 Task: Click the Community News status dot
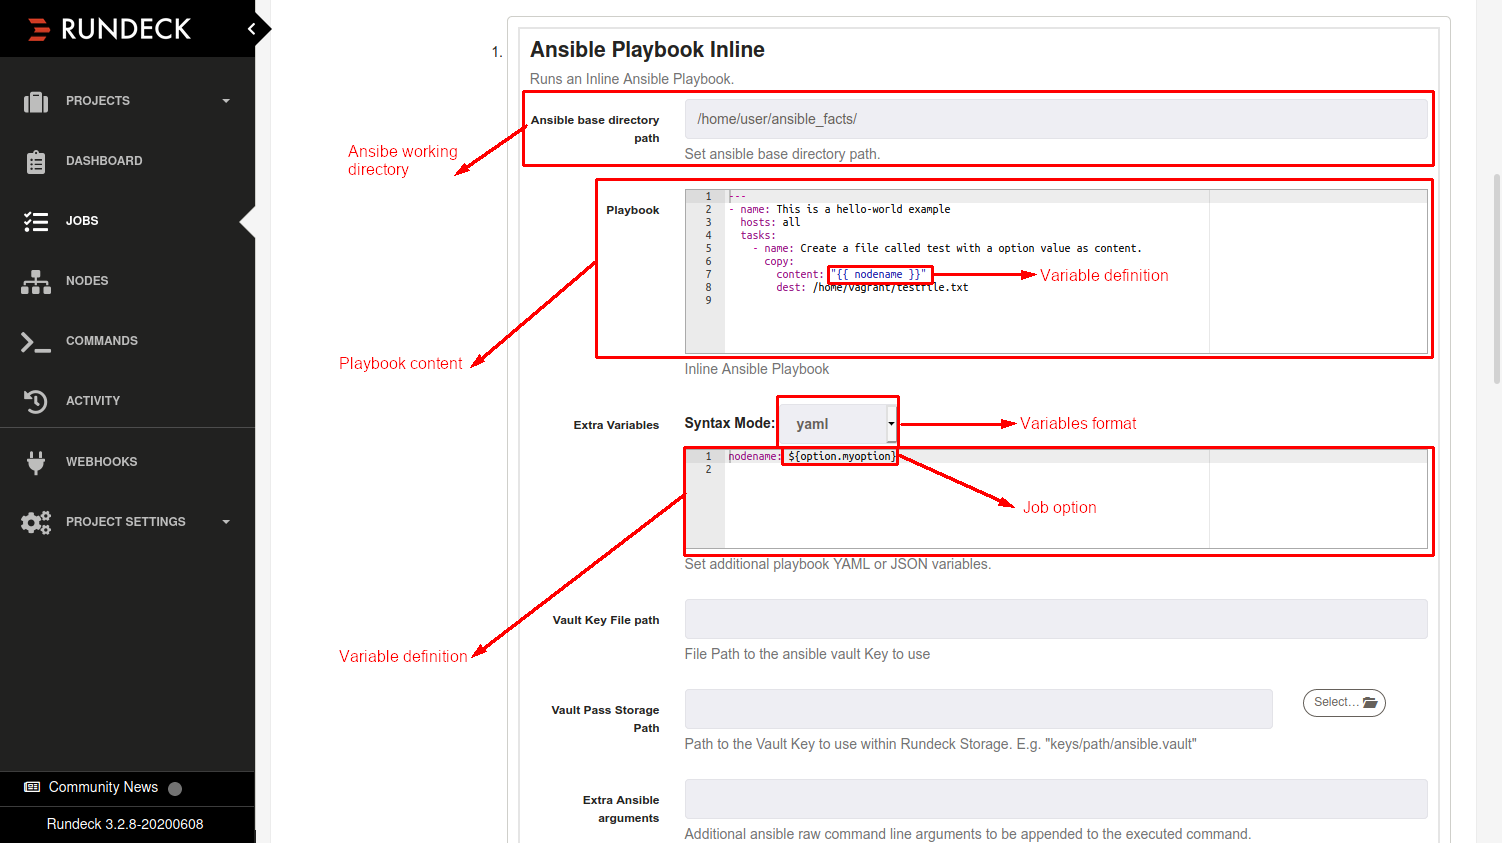175,788
